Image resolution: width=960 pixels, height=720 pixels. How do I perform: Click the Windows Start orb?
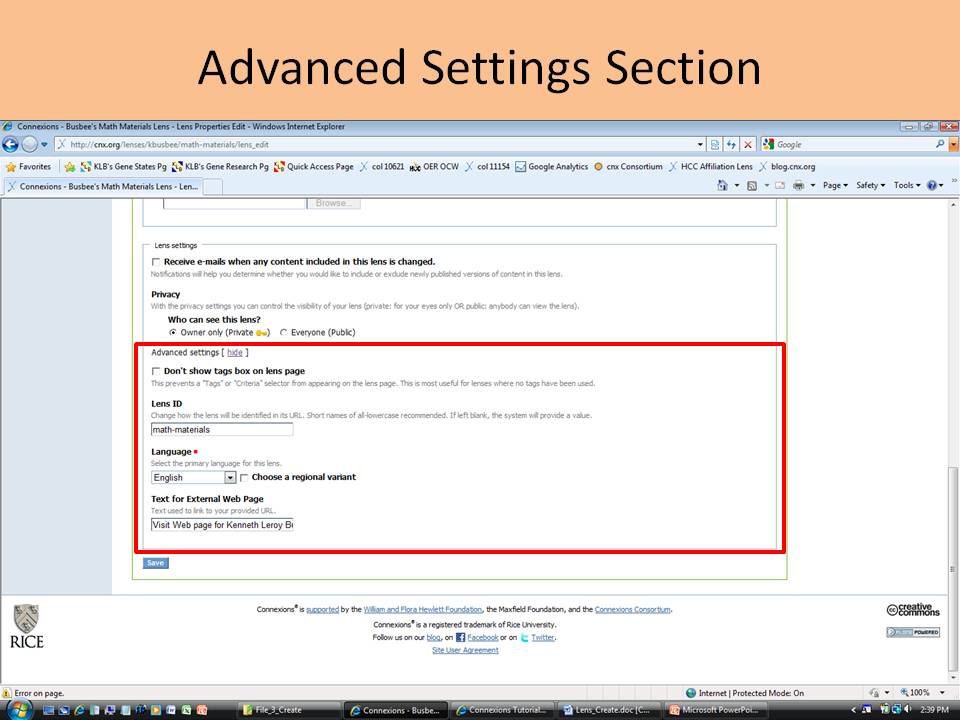tap(19, 709)
